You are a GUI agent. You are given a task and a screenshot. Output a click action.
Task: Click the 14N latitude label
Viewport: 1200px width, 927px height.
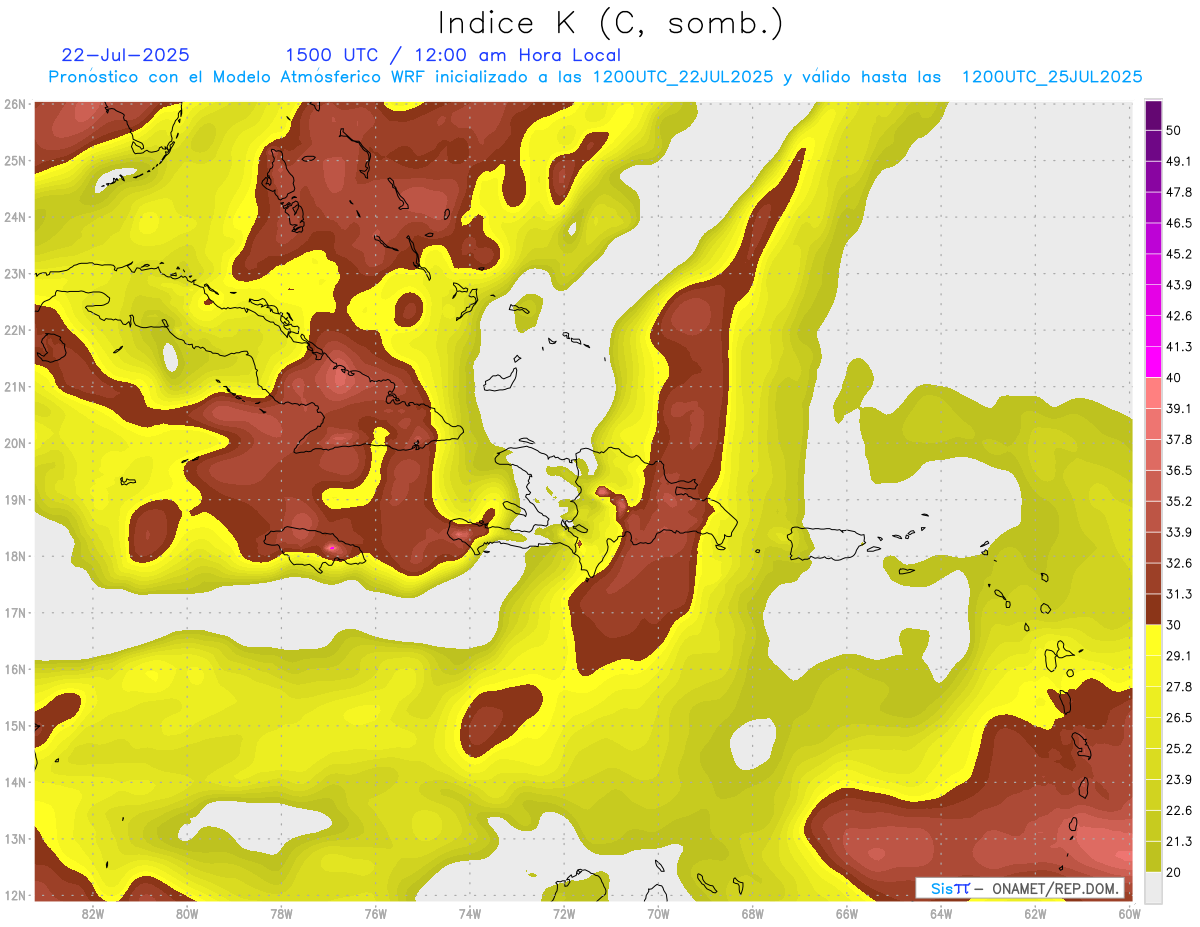[15, 782]
